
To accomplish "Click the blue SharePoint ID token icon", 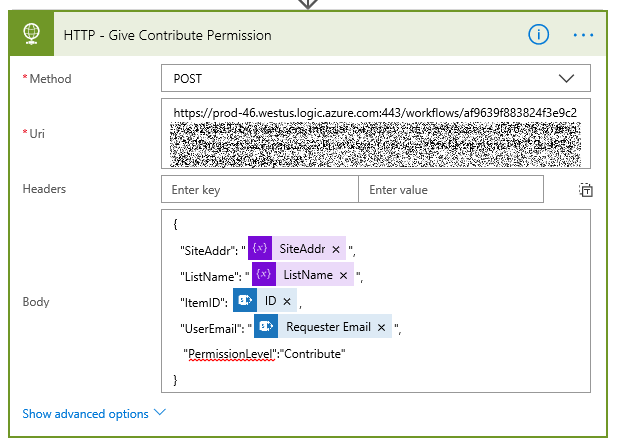I will click(x=245, y=300).
